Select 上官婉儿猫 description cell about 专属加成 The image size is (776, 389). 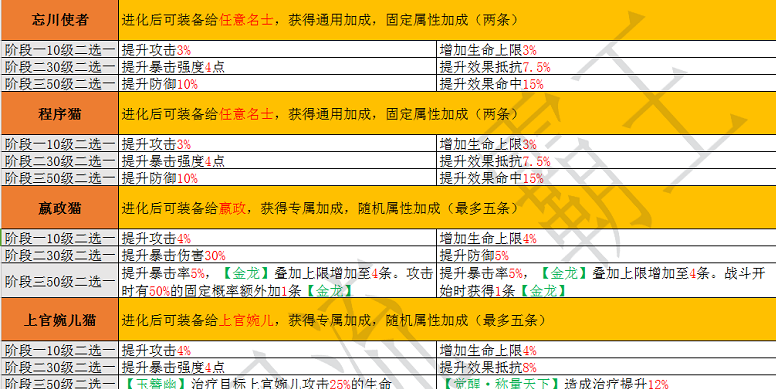pyautogui.click(x=447, y=319)
